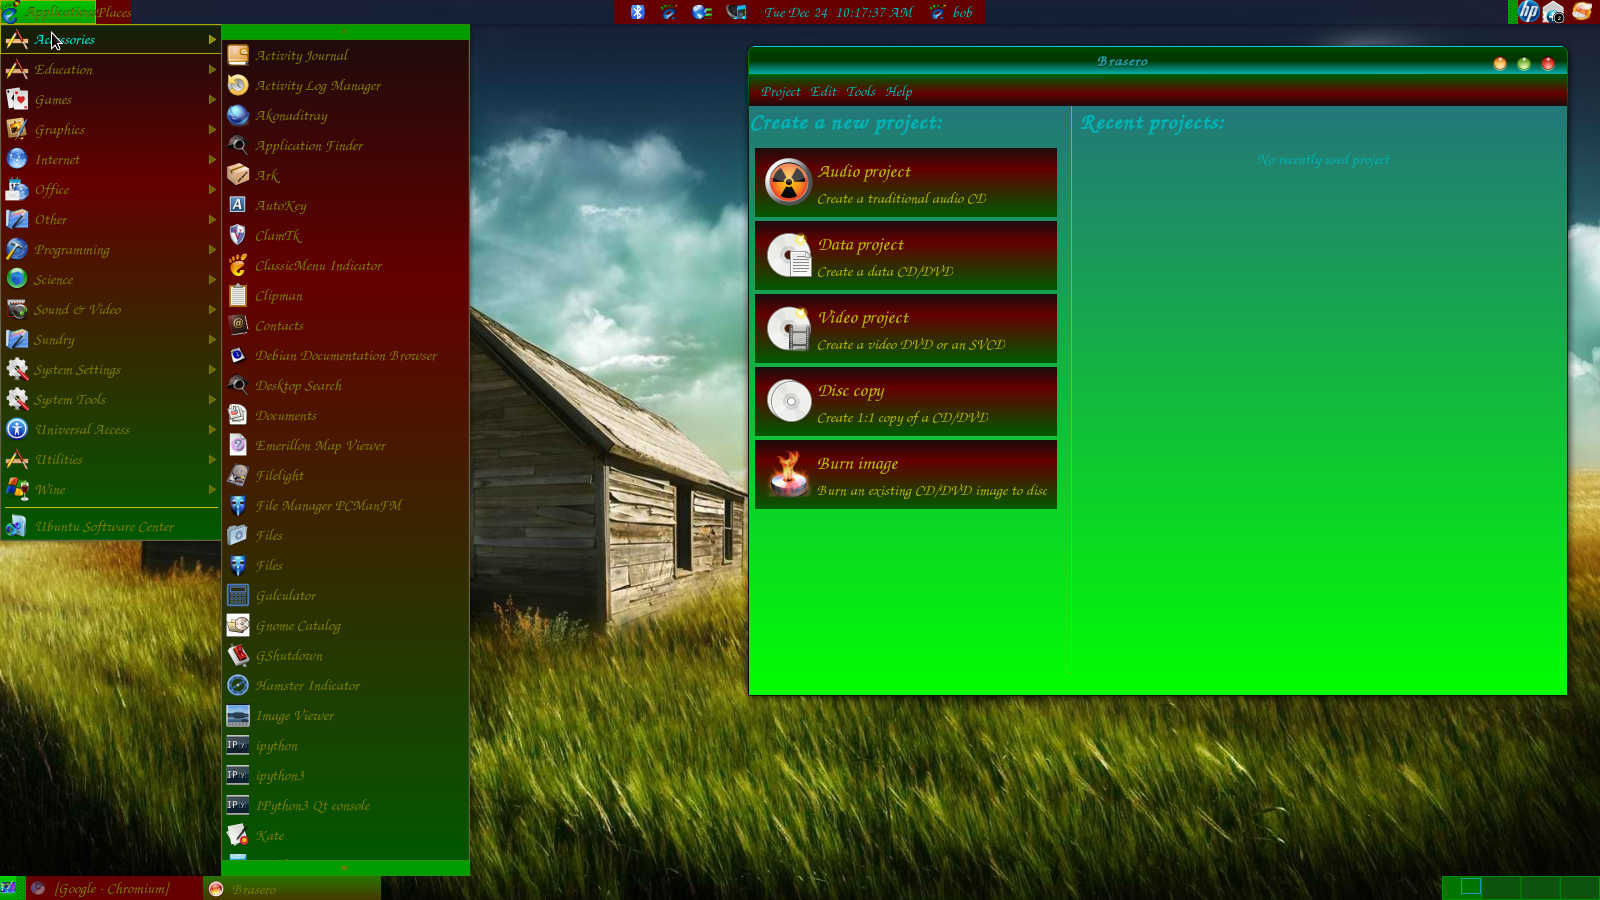Screen dimensions: 1600x900
Task: Expand the Office category
Action: [x=110, y=189]
